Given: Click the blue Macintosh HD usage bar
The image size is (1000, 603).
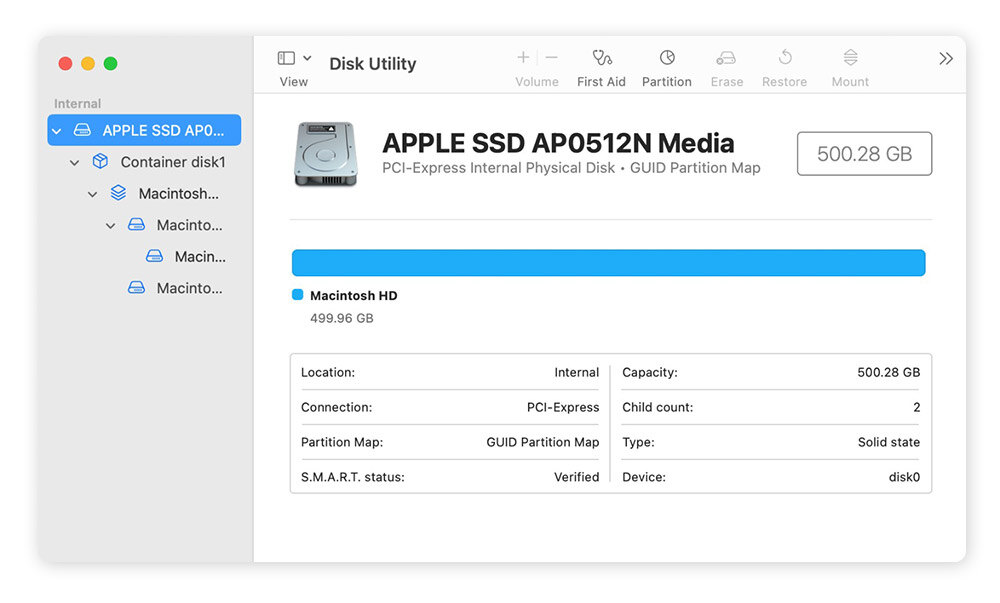Looking at the screenshot, I should (608, 263).
